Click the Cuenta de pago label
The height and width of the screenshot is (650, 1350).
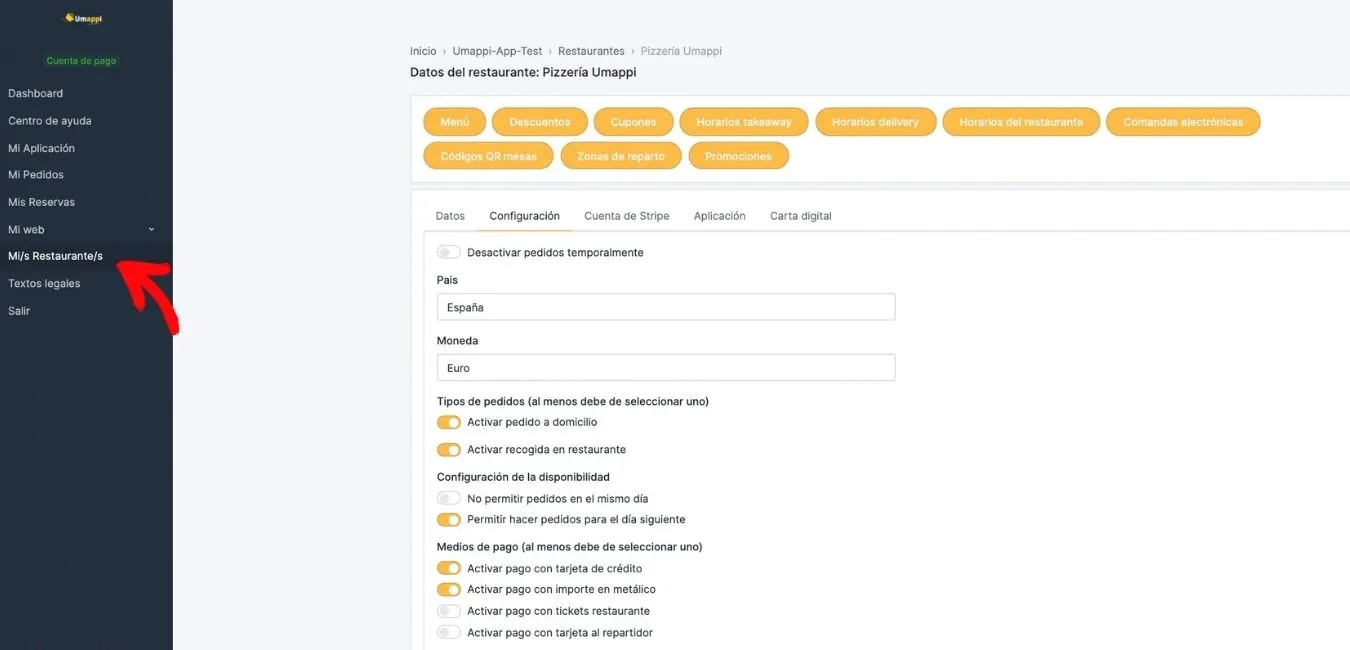81,61
